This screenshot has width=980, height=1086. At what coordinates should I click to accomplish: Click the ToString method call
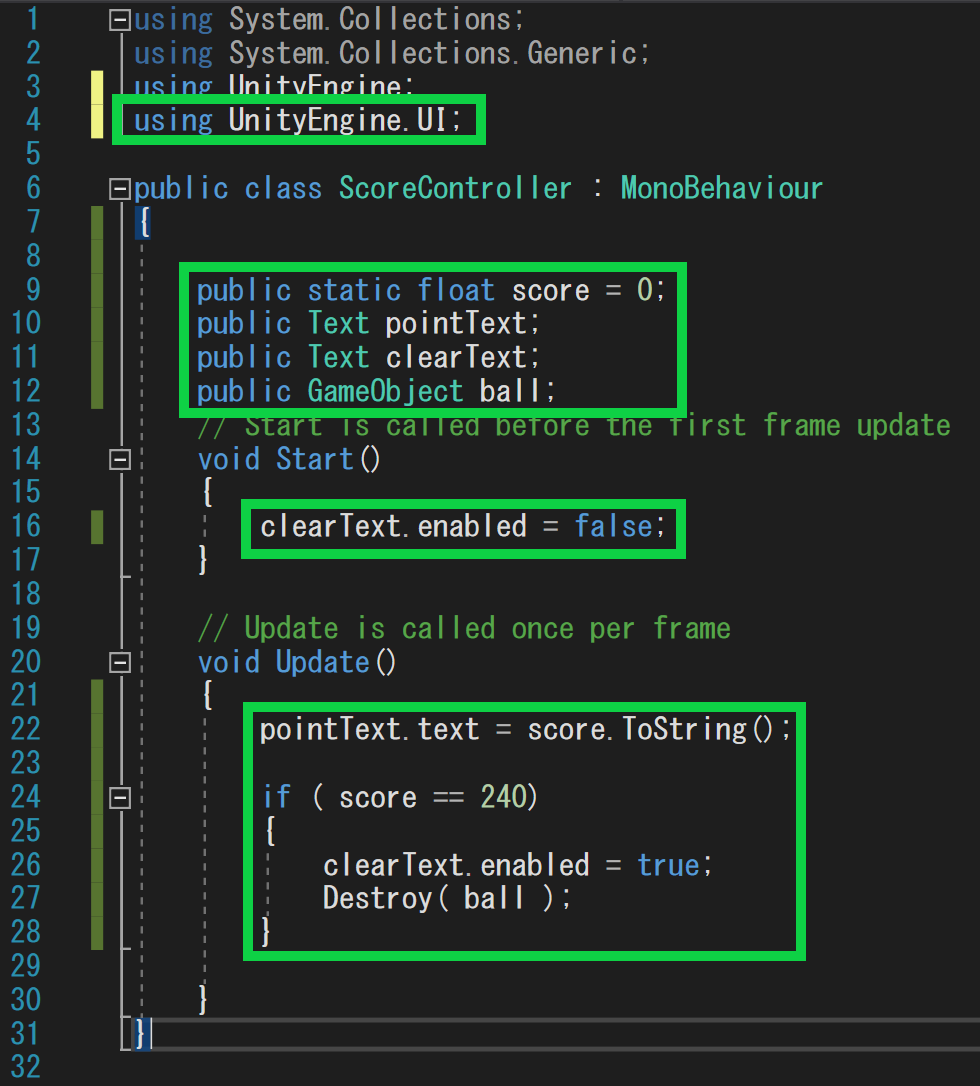pos(684,729)
